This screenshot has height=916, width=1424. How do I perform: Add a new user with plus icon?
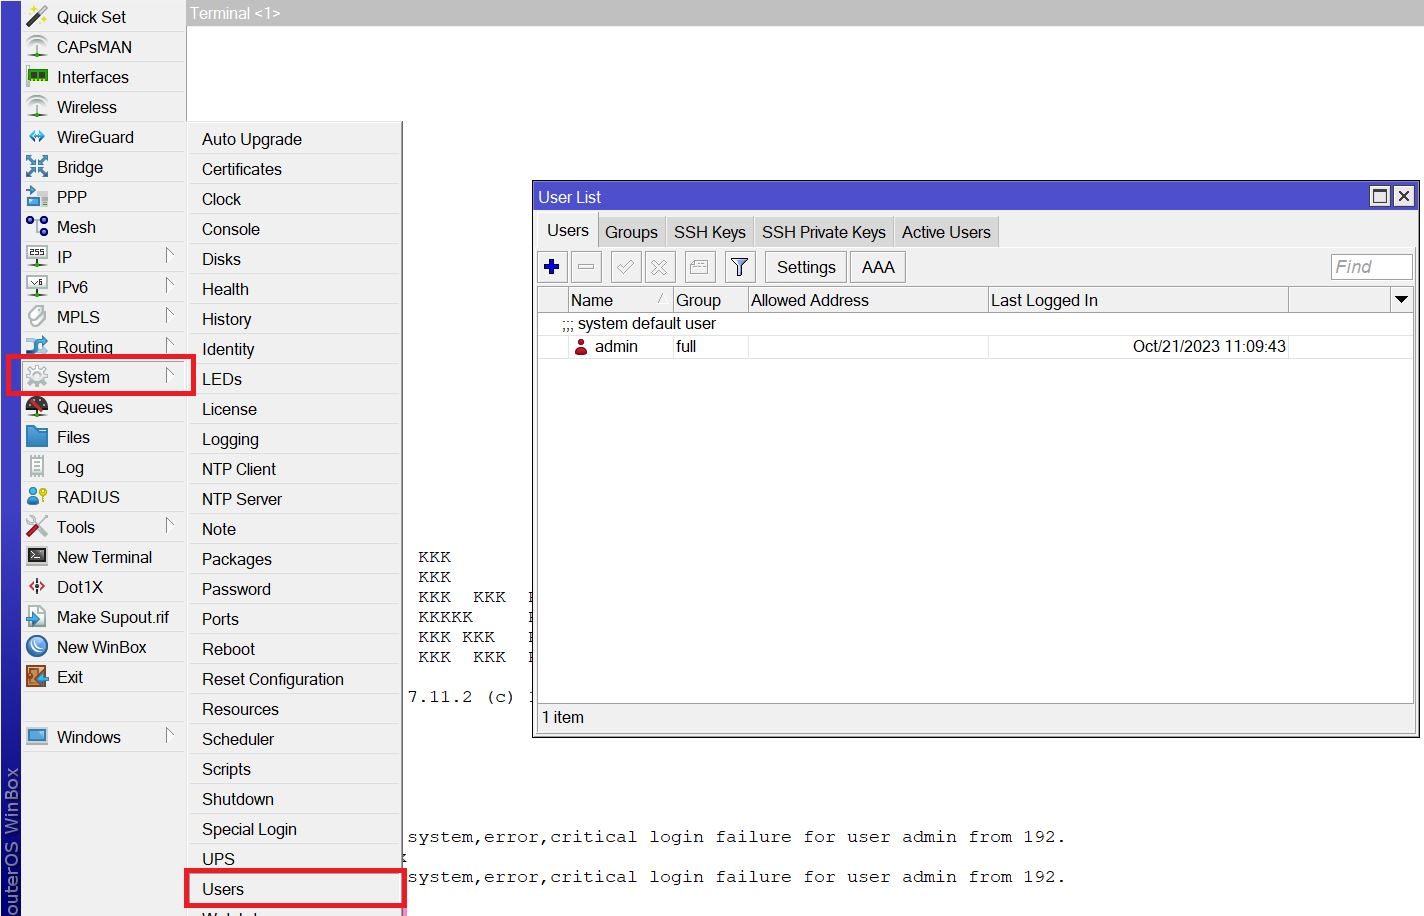click(552, 267)
